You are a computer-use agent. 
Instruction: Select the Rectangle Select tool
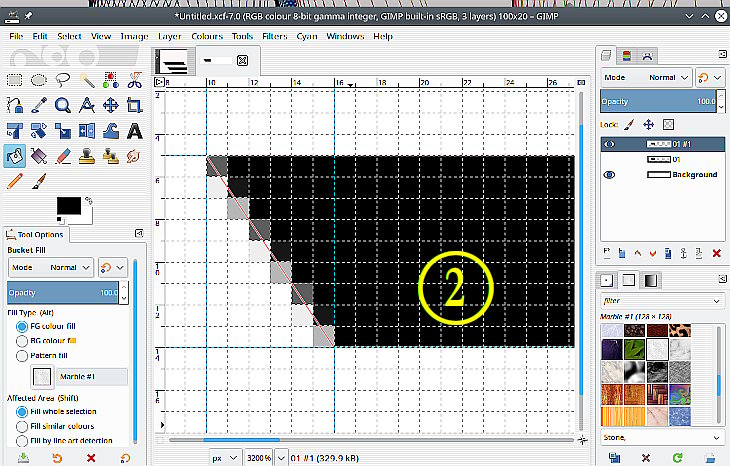(14, 80)
